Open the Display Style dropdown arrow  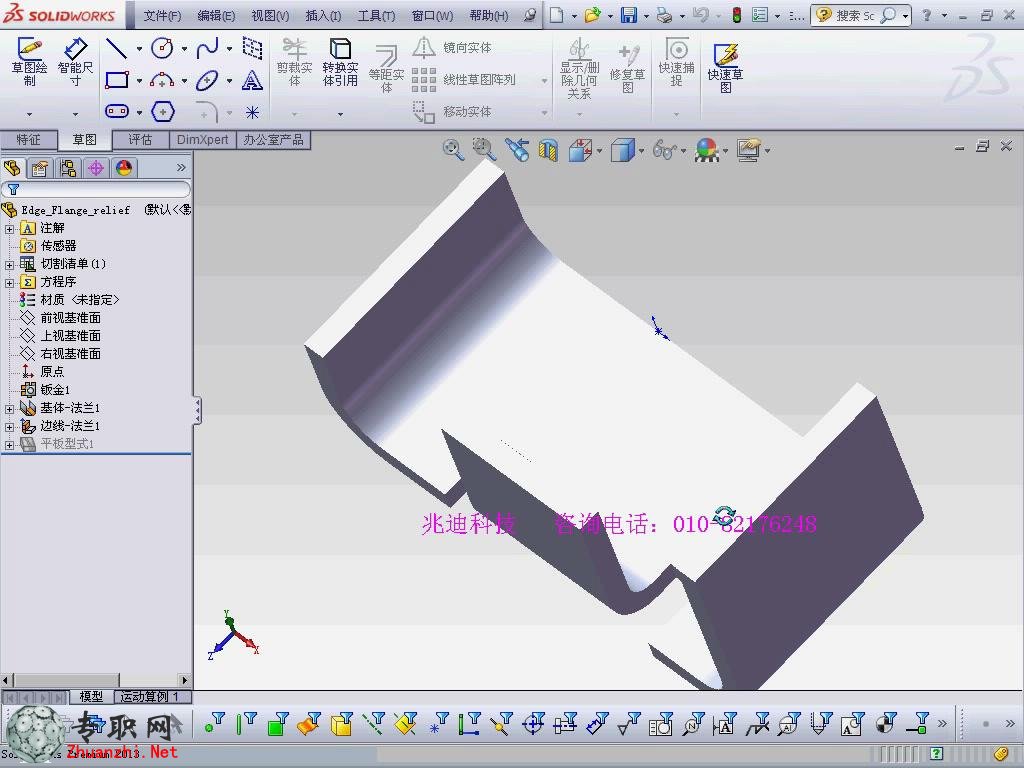641,151
